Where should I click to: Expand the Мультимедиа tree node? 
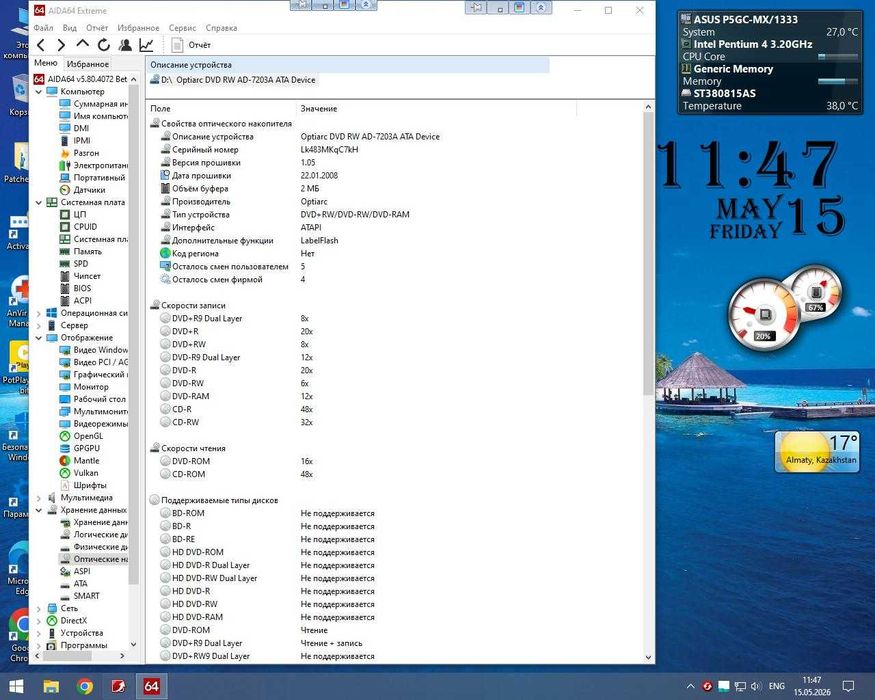pyautogui.click(x=39, y=497)
